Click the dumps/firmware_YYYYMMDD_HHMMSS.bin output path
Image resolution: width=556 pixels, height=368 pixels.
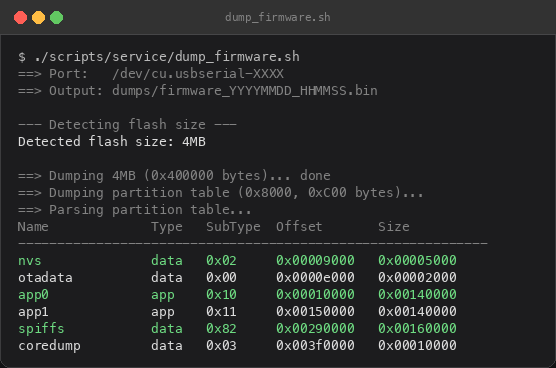click(245, 91)
